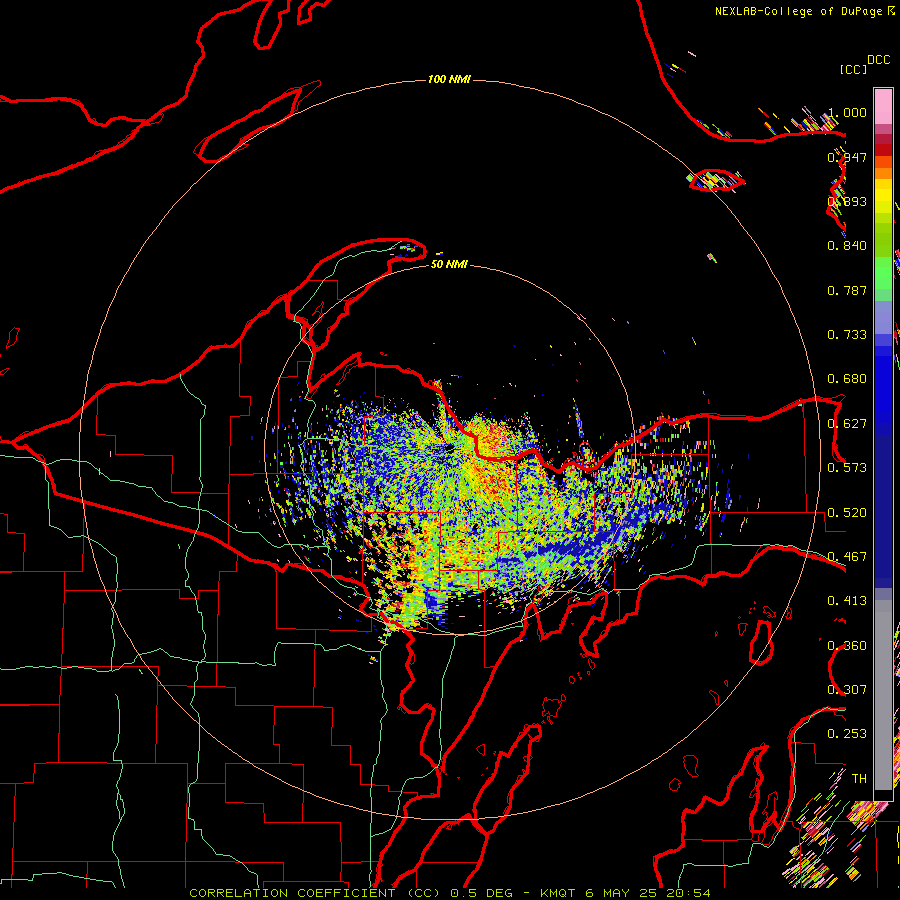This screenshot has width=900, height=900.
Task: Click the bright green band on color scale
Action: click(x=883, y=273)
